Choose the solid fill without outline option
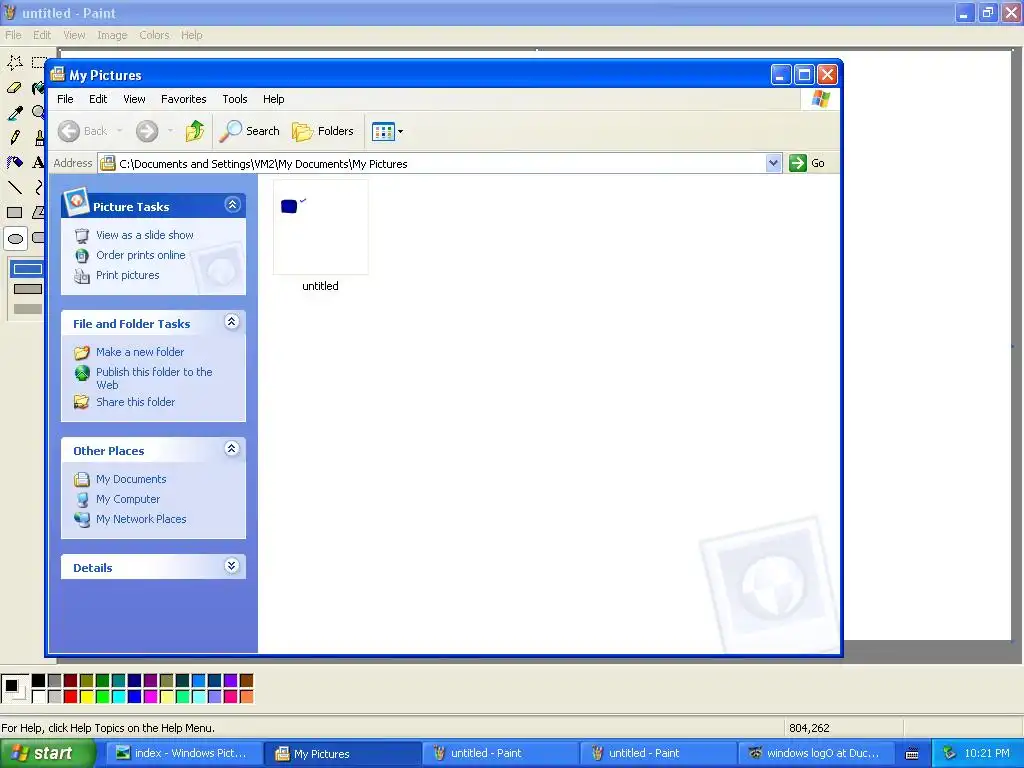Viewport: 1024px width, 768px height. [27, 309]
